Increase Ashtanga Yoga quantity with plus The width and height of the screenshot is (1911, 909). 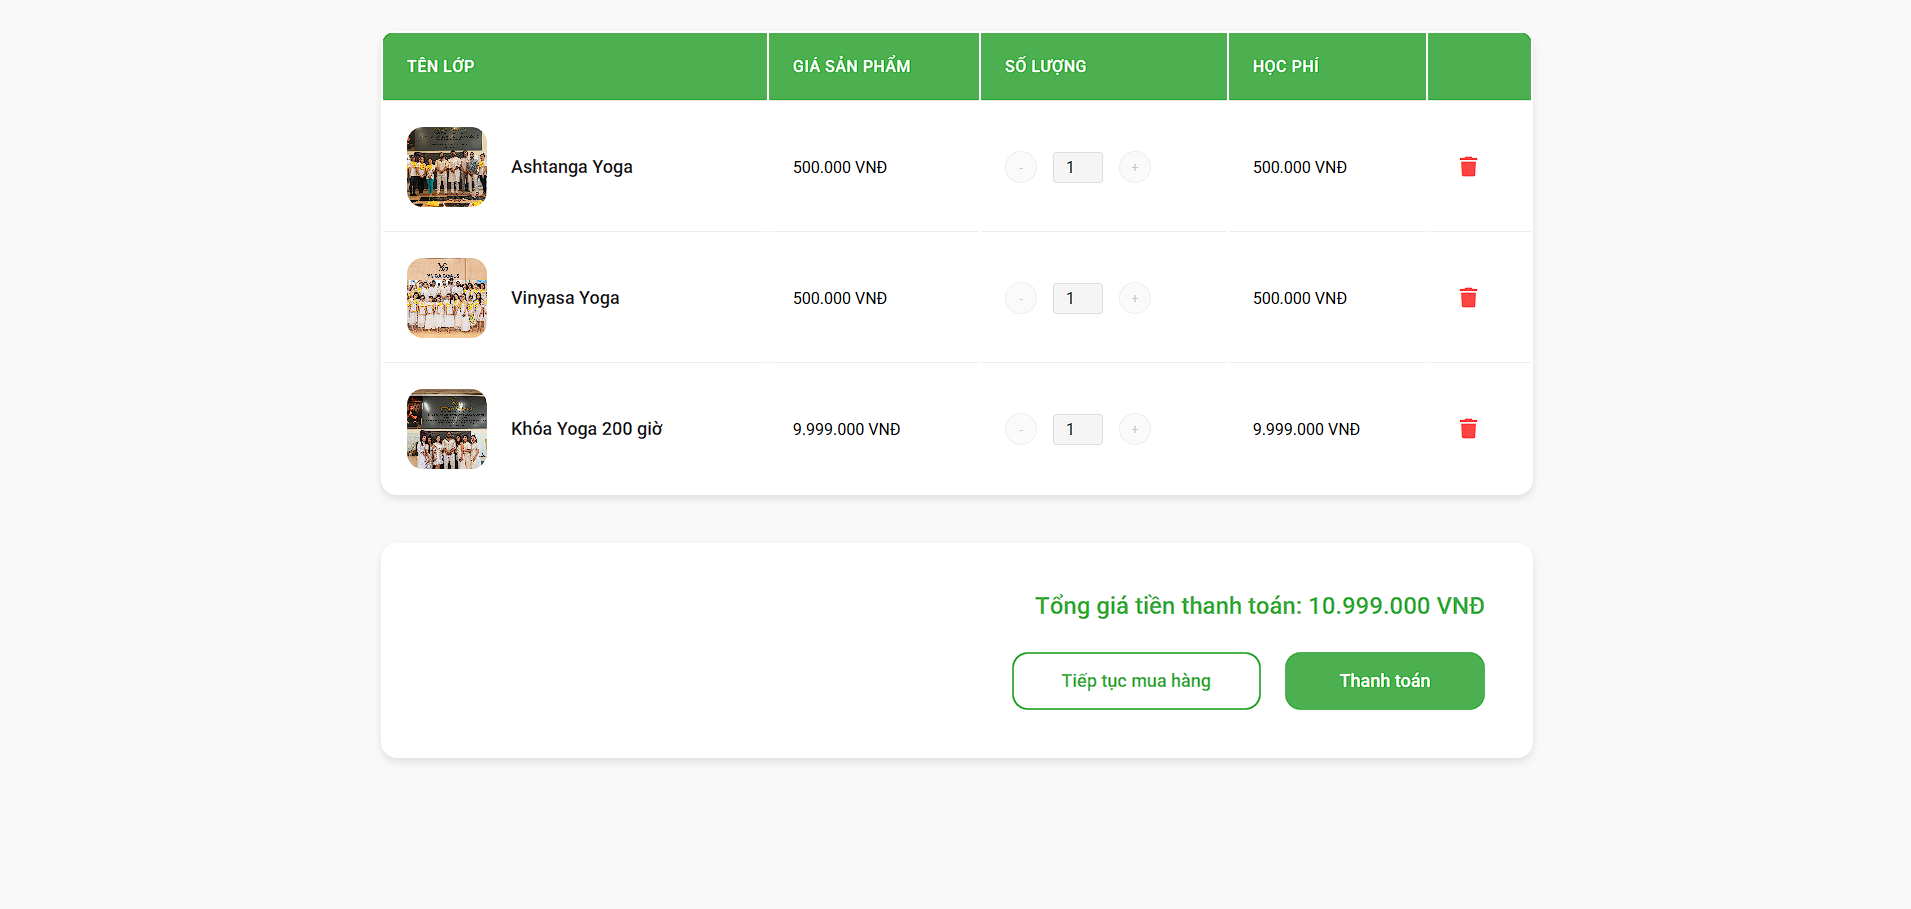(1134, 167)
